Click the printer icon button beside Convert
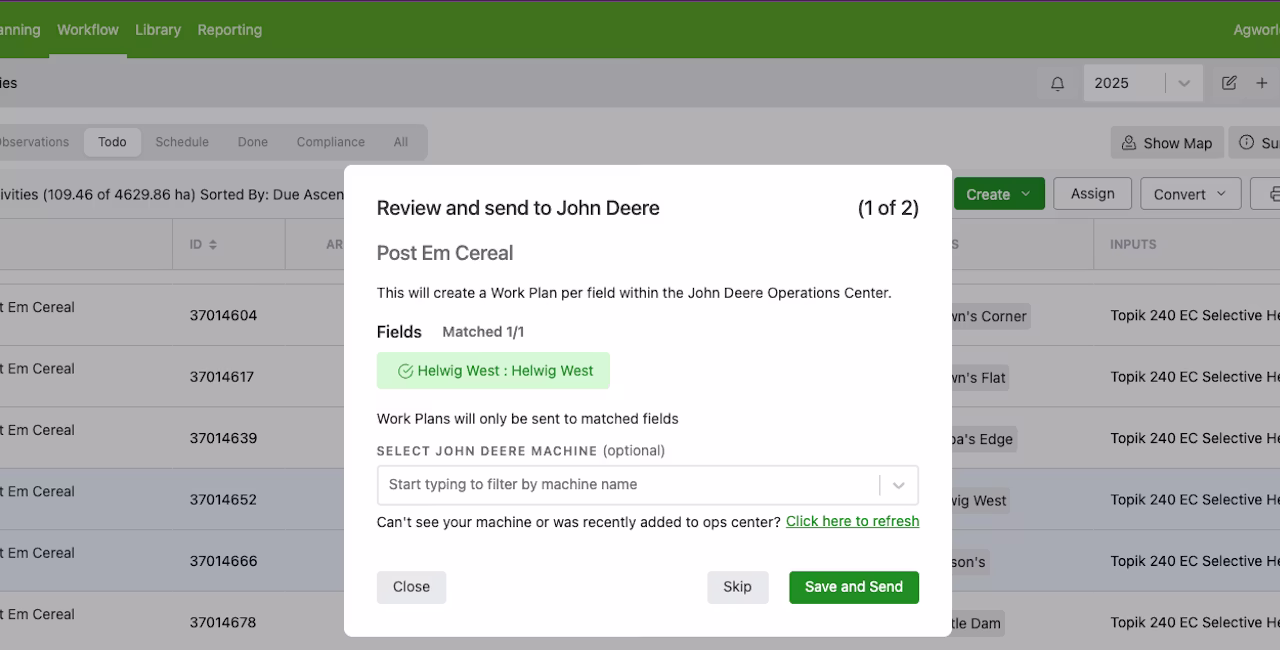Image resolution: width=1280 pixels, height=650 pixels. point(1268,194)
